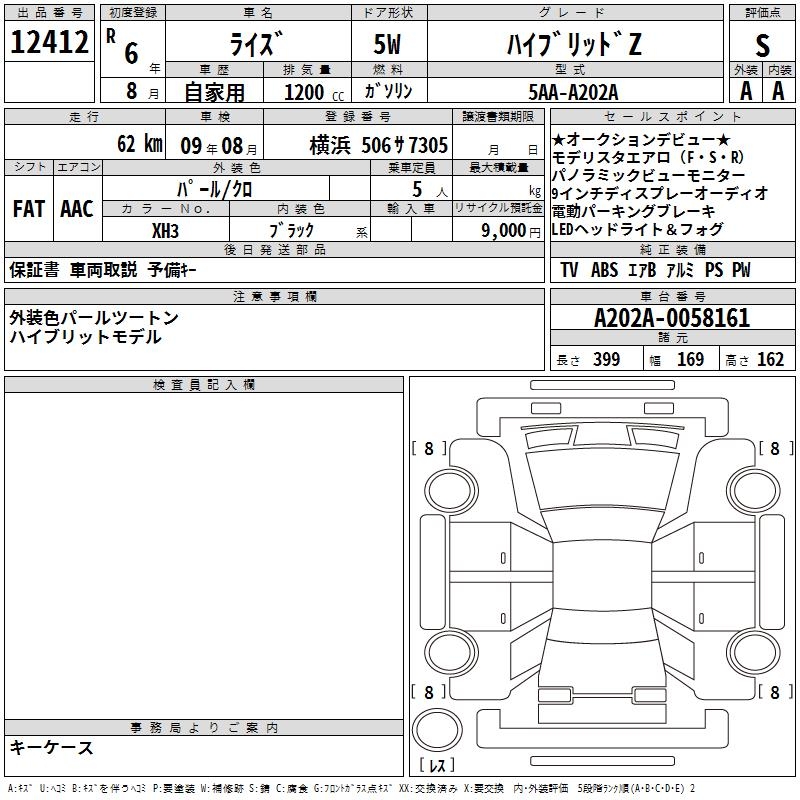800x800 pixels.
Task: Select the セールスポイント section header
Action: pyautogui.click(x=672, y=116)
